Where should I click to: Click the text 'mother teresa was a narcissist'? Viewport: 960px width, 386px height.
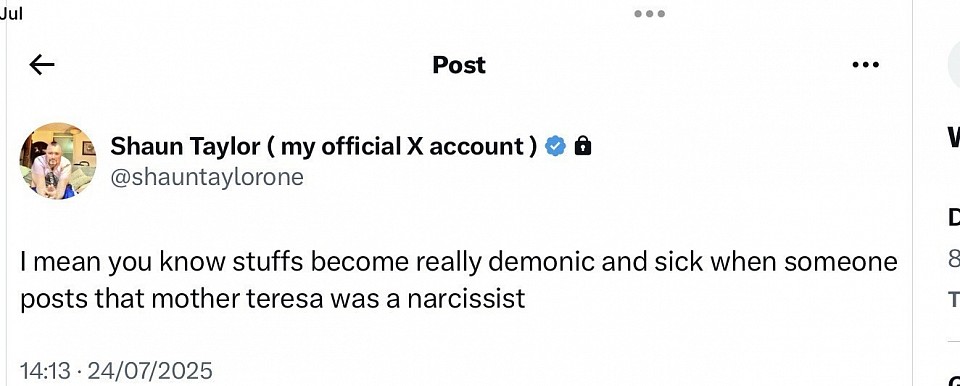pos(335,298)
